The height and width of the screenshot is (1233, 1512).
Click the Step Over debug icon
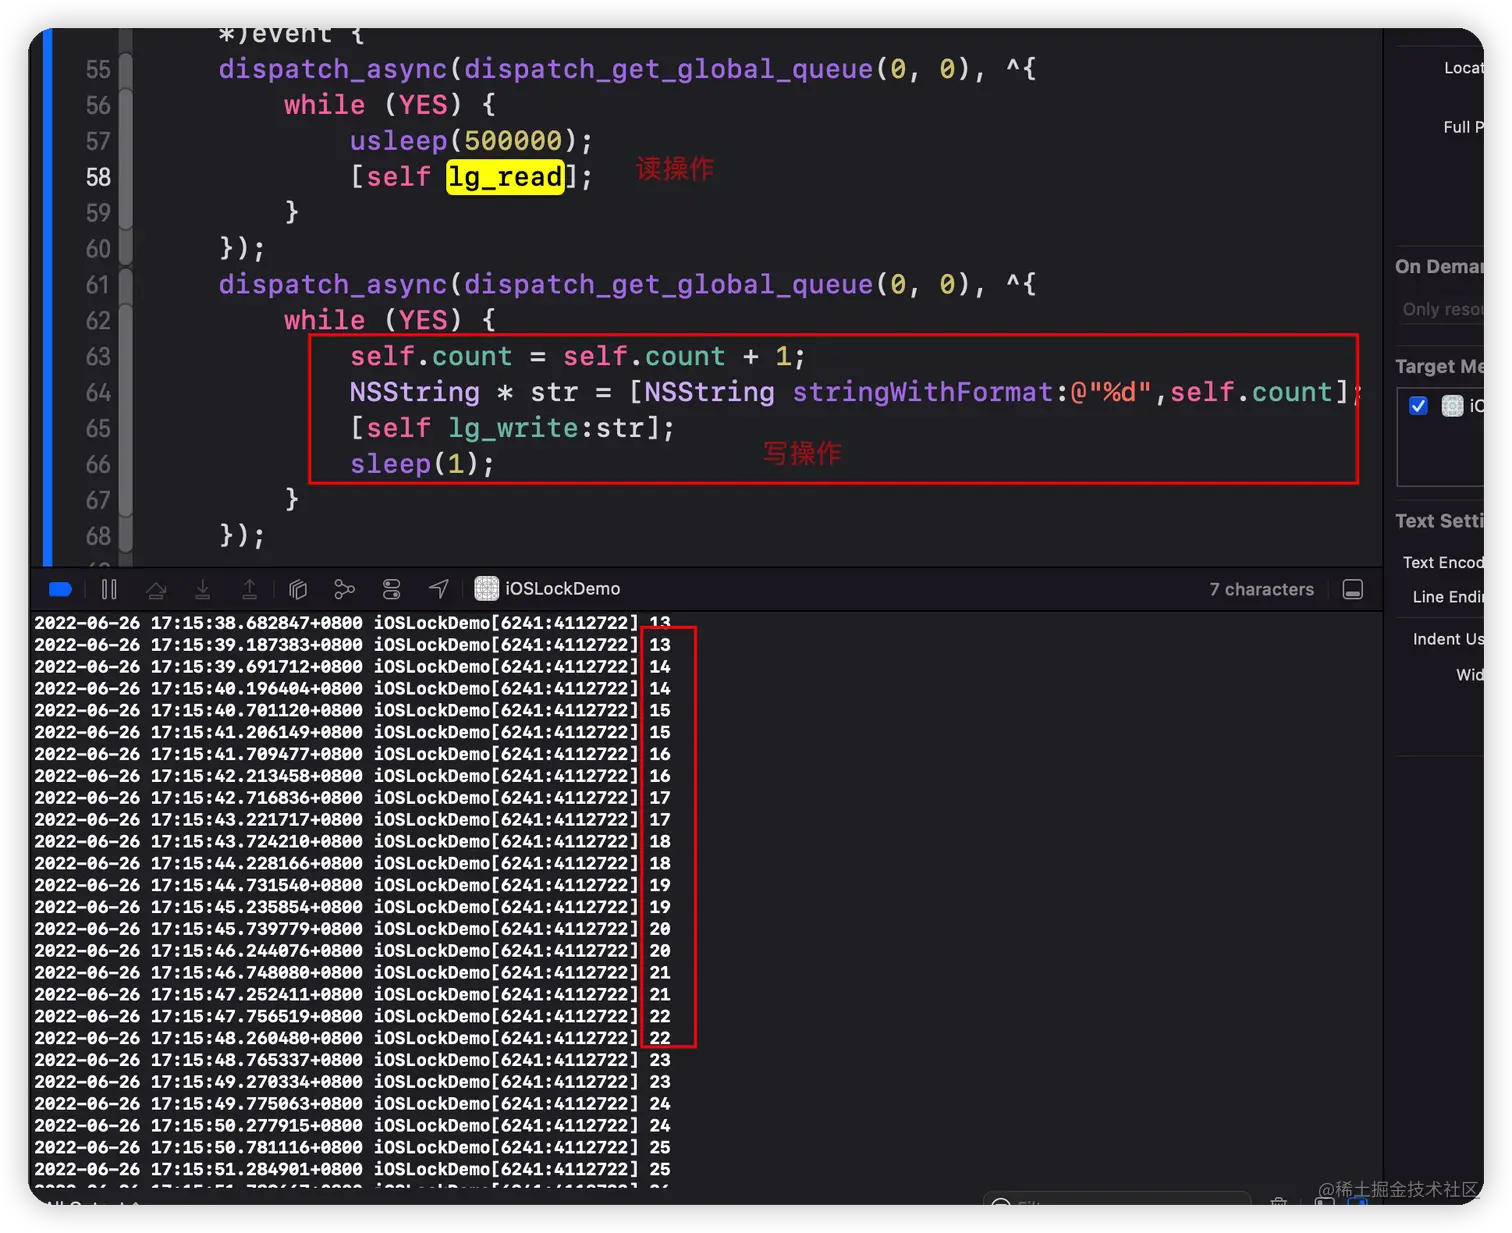click(x=156, y=589)
